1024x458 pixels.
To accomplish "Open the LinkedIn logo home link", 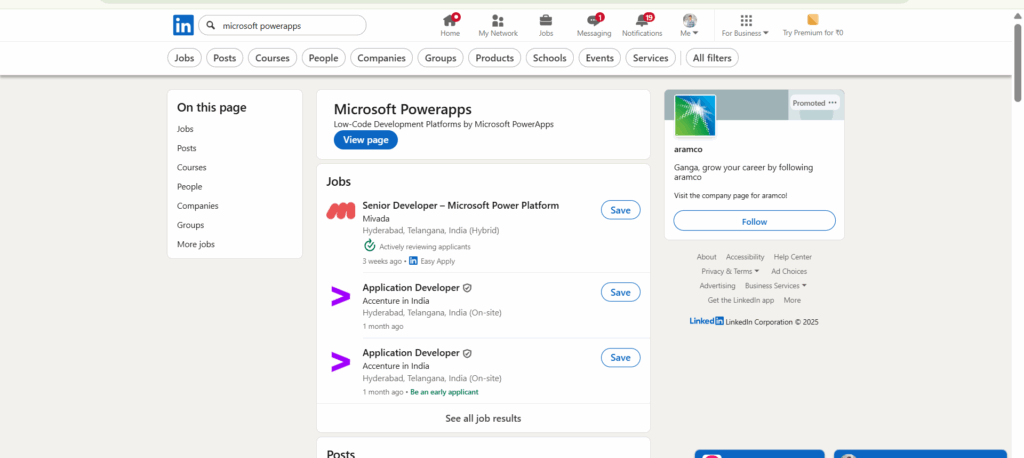I will pos(183,25).
